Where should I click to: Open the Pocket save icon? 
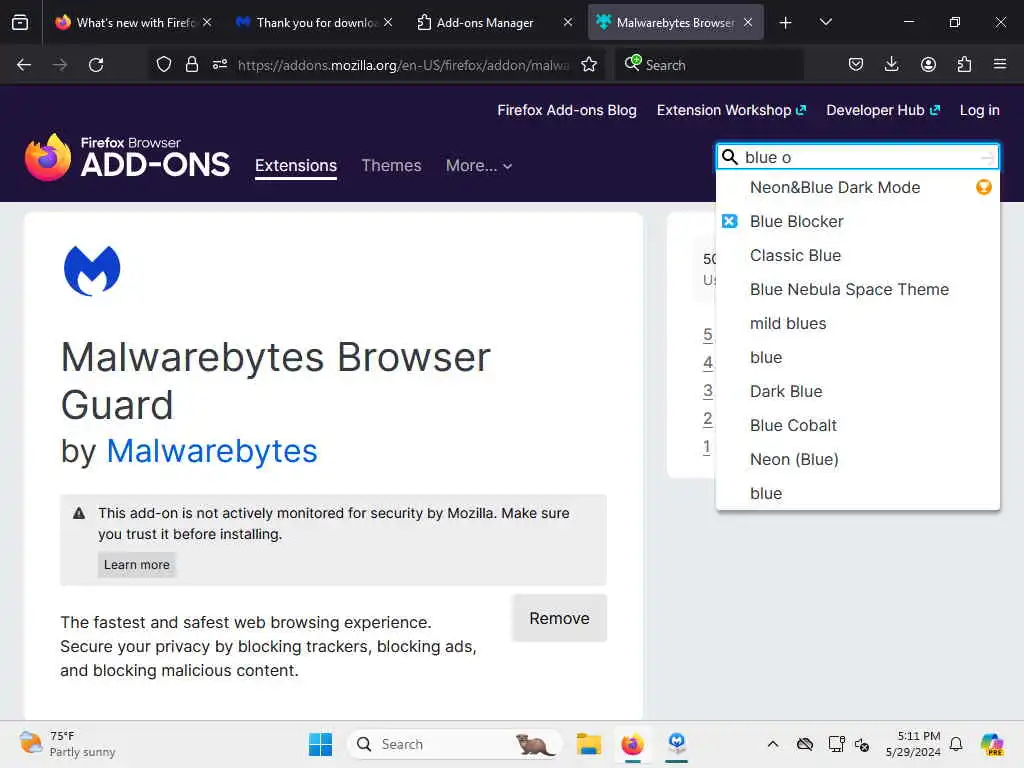coord(856,64)
